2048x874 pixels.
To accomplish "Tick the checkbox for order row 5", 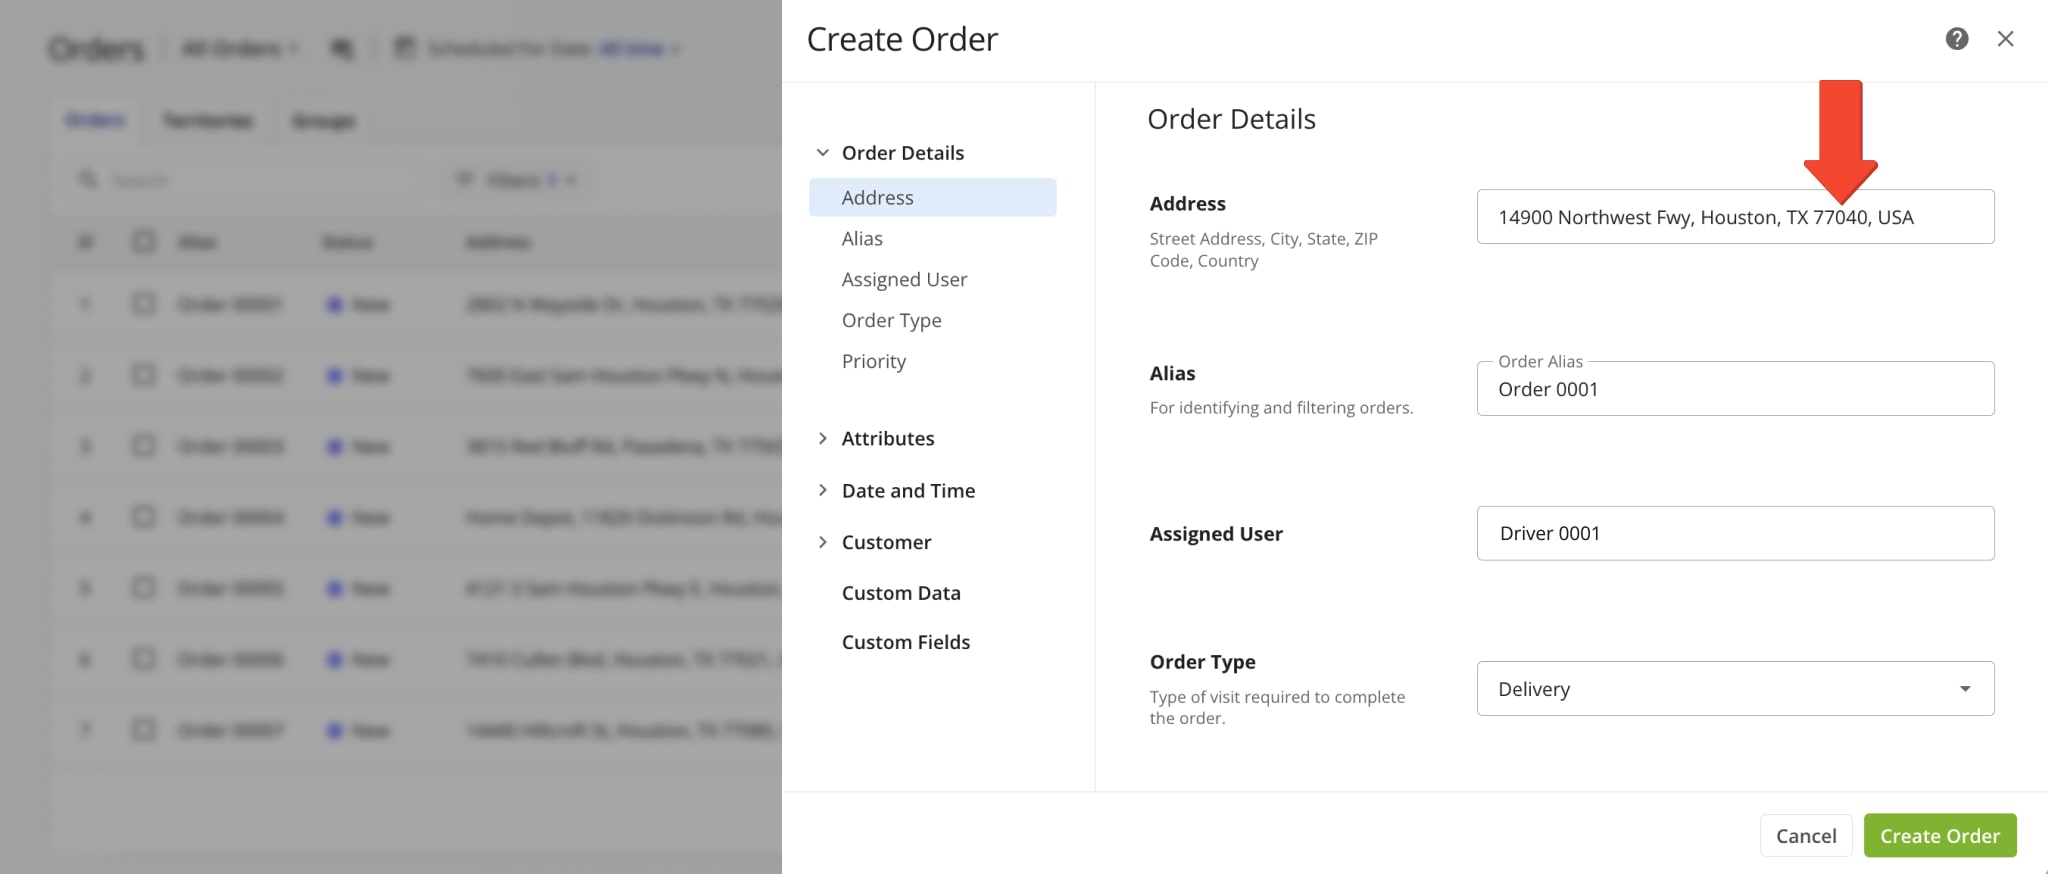I will 144,587.
